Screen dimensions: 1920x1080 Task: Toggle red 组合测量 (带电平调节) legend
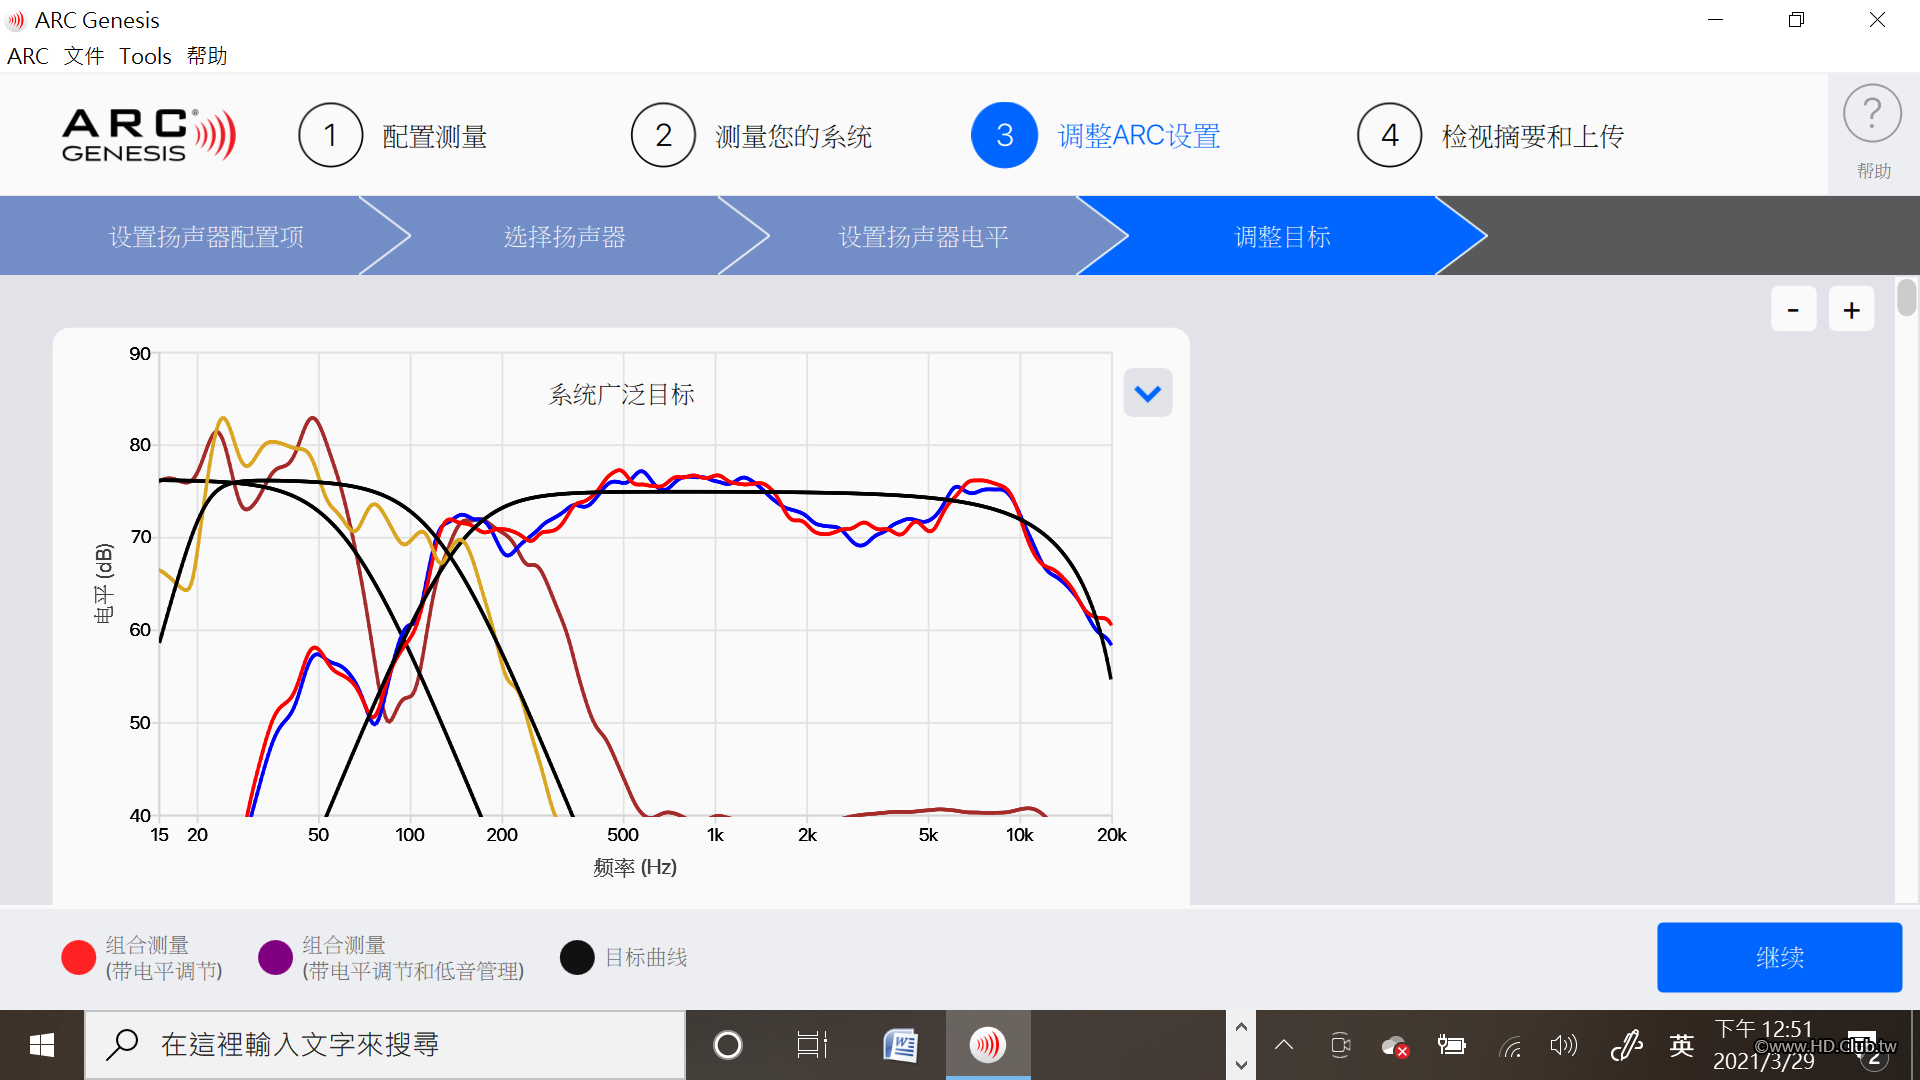point(78,957)
